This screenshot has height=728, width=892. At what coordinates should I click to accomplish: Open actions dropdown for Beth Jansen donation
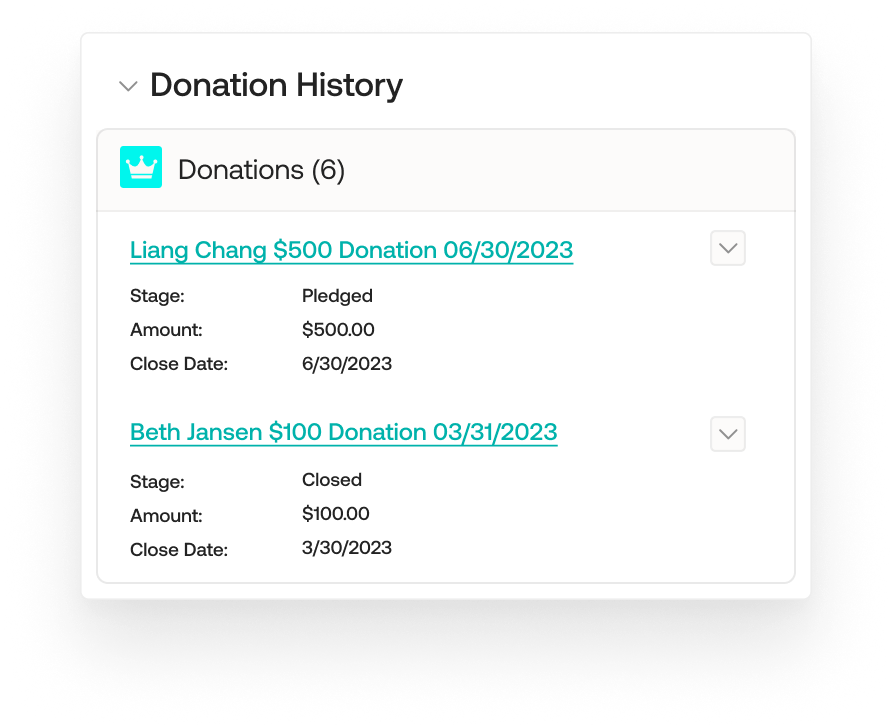(728, 434)
